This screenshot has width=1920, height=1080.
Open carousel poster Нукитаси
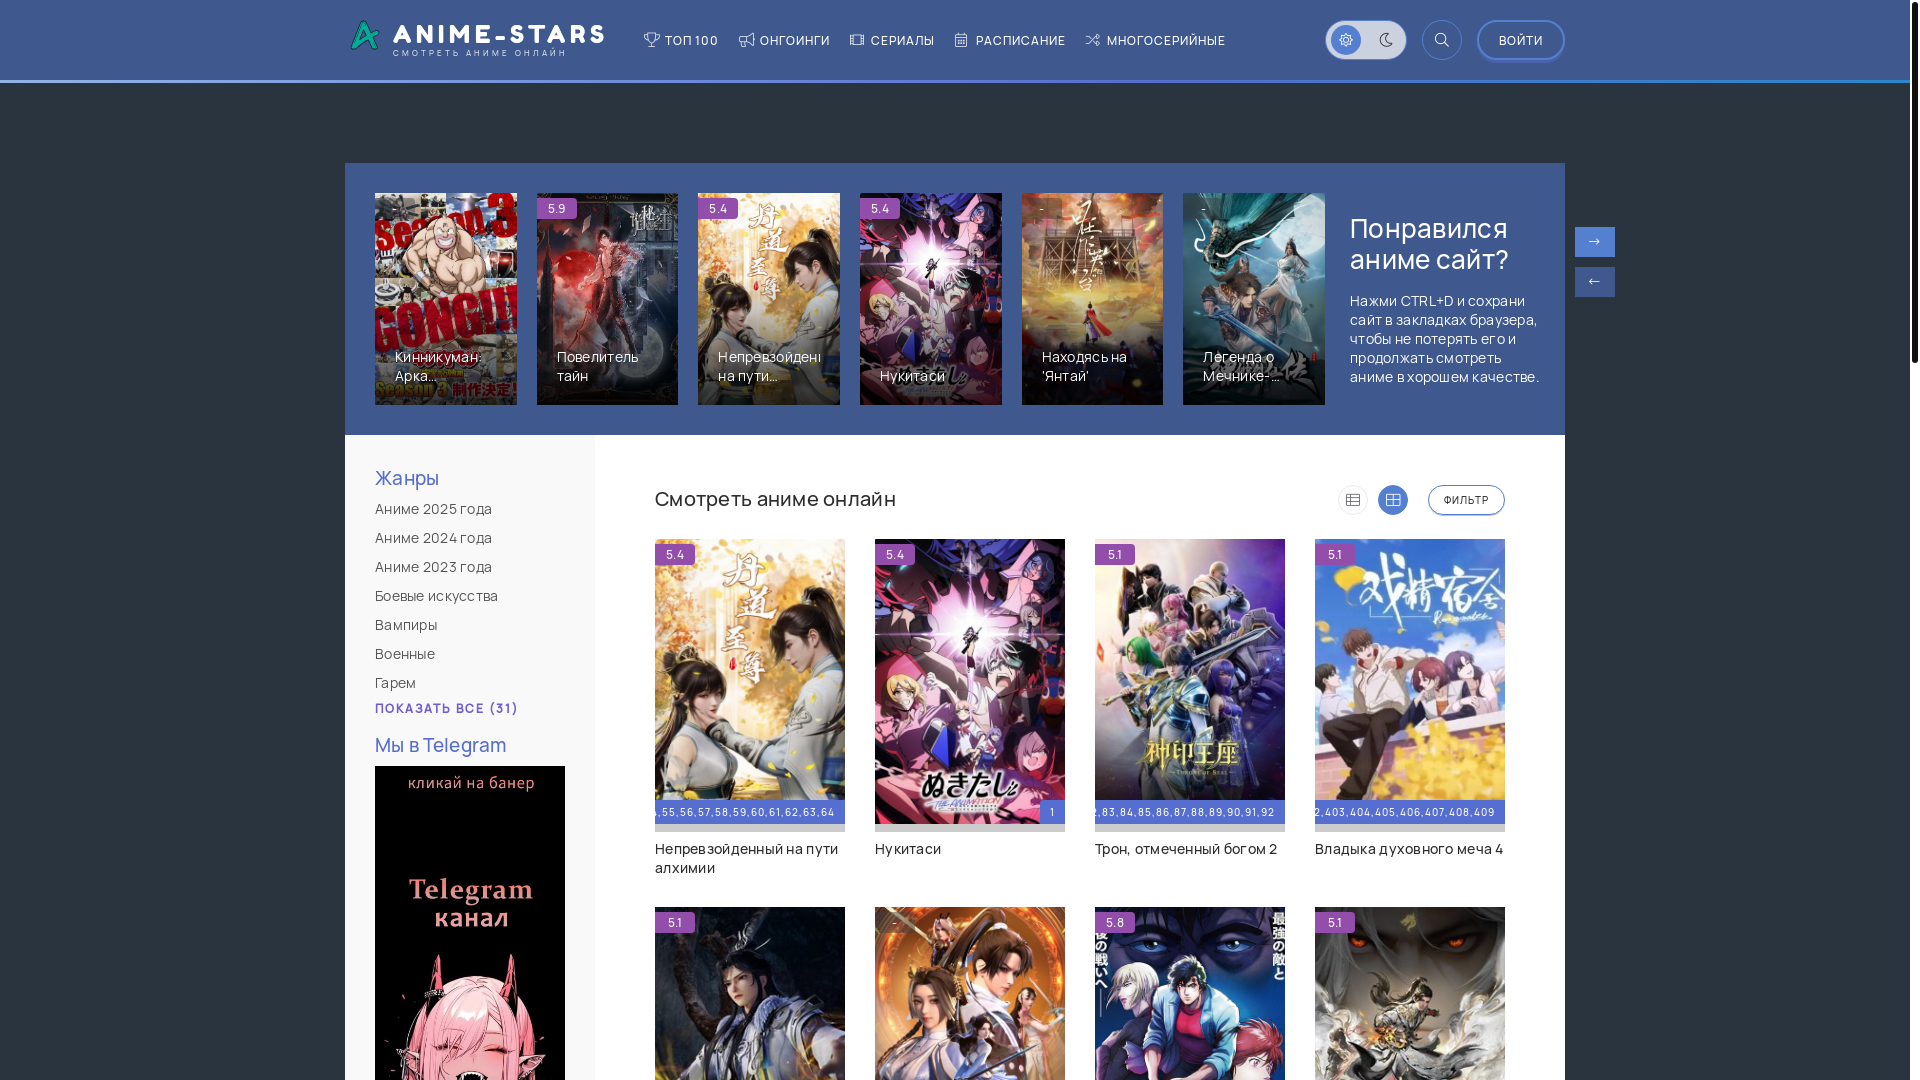click(931, 299)
